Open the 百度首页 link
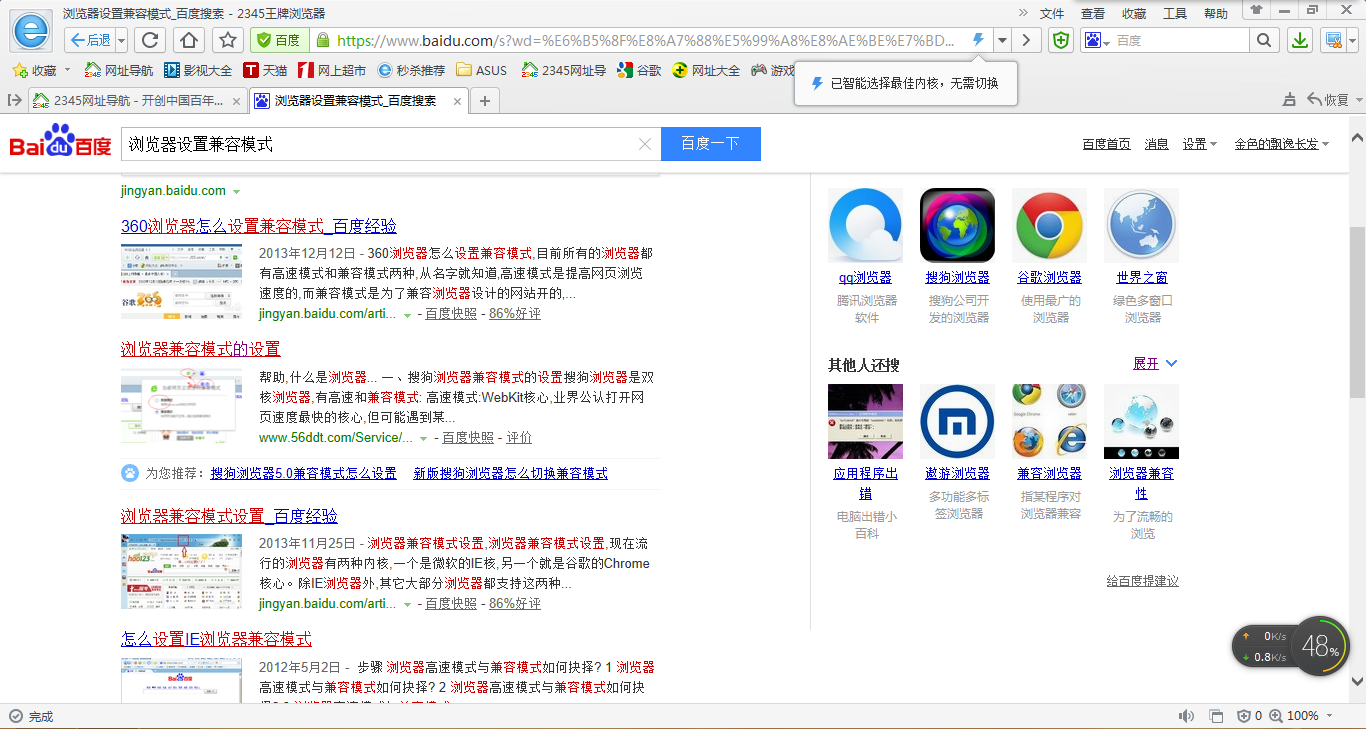 1106,144
